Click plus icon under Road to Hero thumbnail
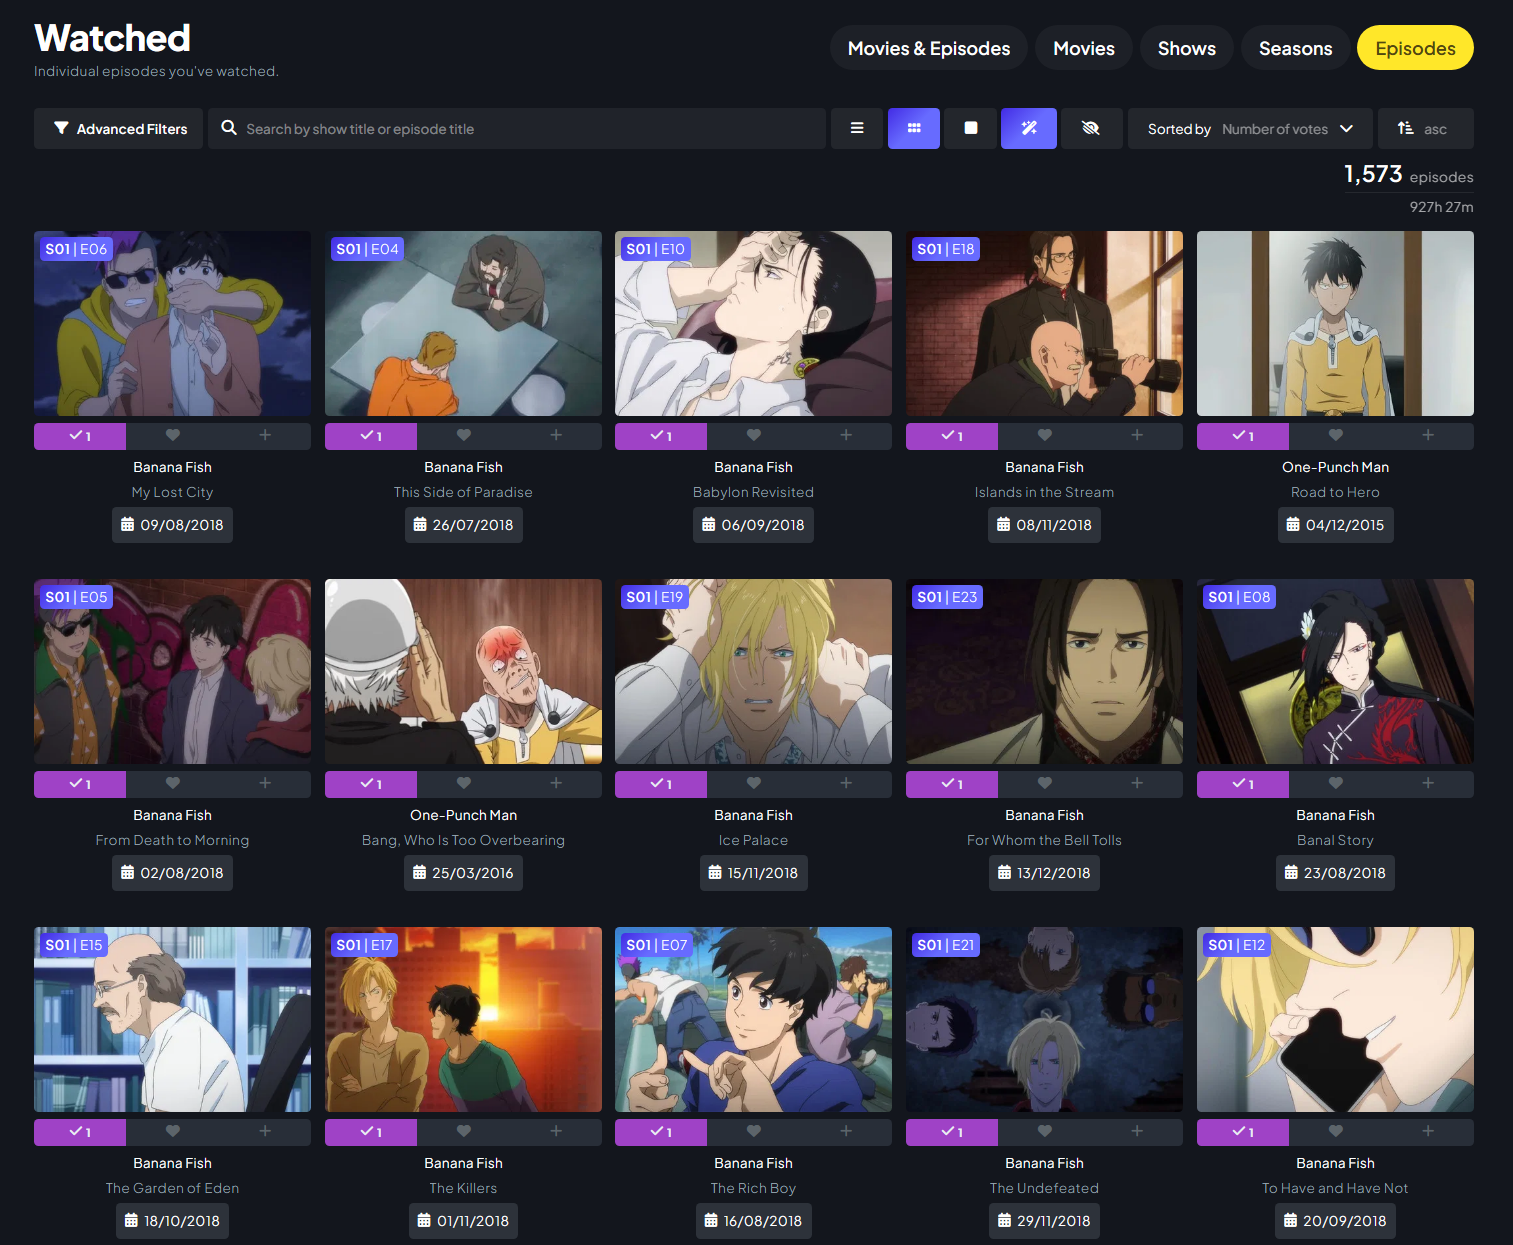Screen dimensions: 1513x1245 coord(1428,436)
